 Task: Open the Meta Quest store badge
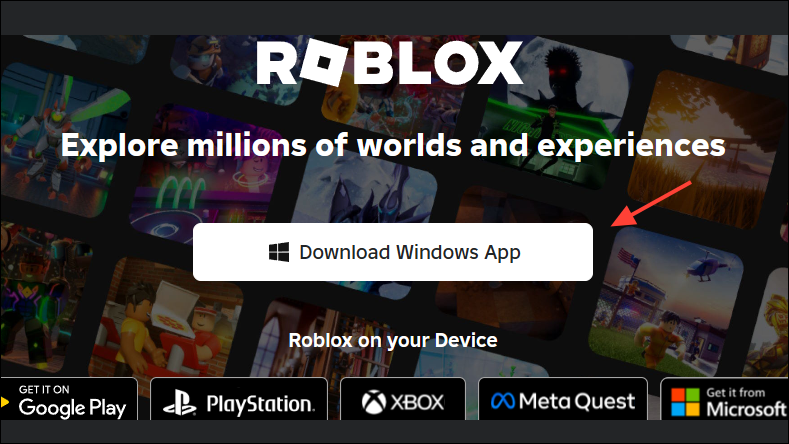(x=563, y=399)
